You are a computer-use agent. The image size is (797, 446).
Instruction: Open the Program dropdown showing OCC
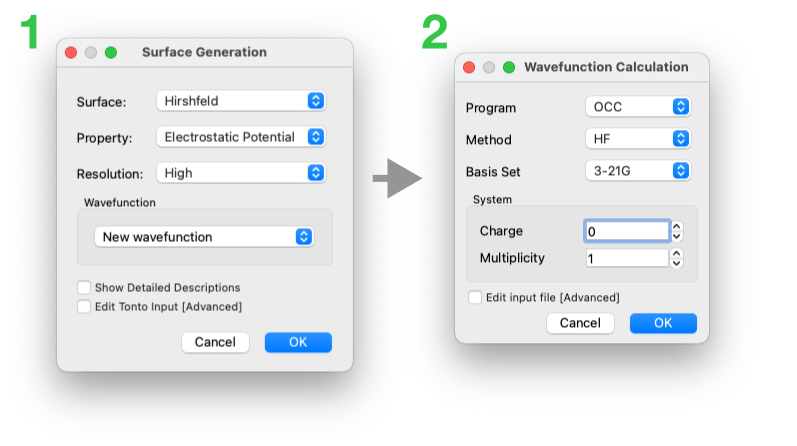pos(638,107)
